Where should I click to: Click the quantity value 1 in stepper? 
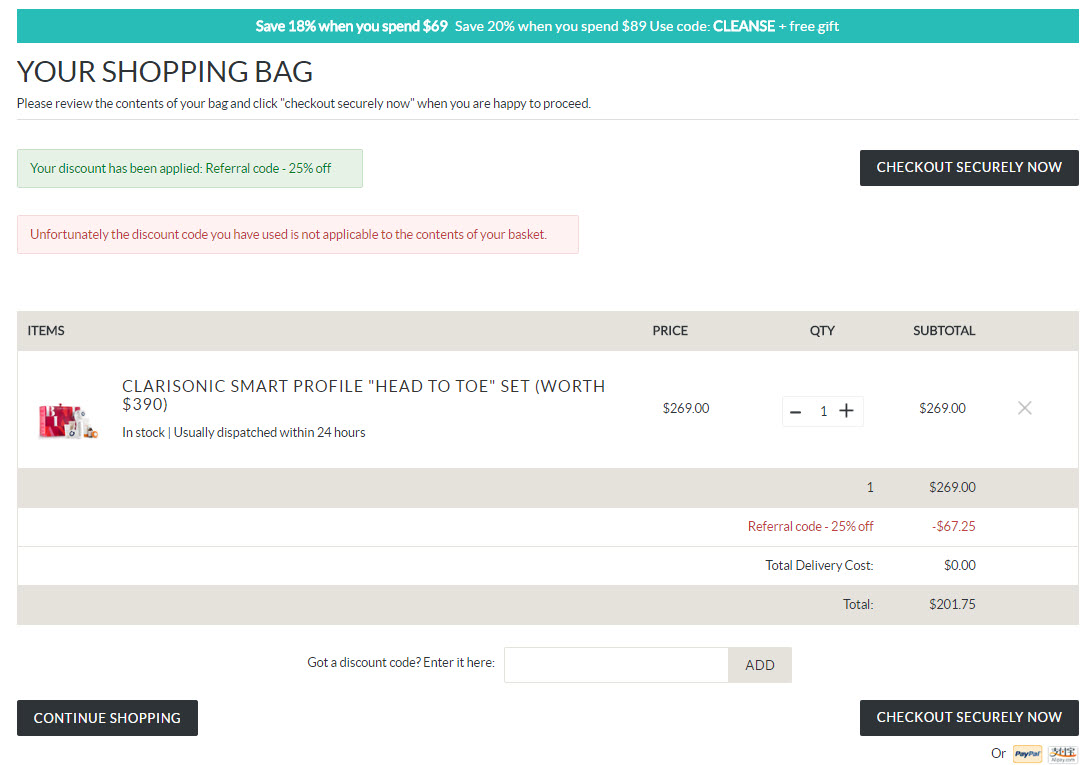coord(823,412)
